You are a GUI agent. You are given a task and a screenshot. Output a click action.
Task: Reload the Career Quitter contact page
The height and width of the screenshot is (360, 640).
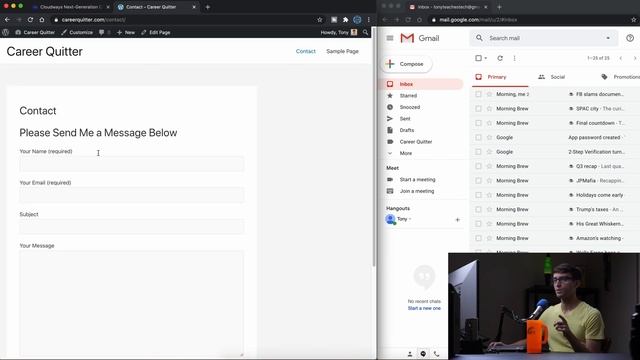(x=30, y=20)
